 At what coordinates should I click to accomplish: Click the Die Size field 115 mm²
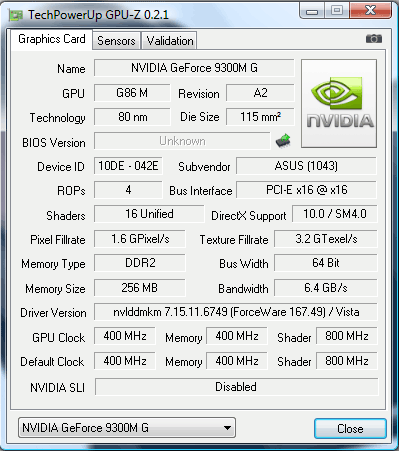[x=260, y=117]
